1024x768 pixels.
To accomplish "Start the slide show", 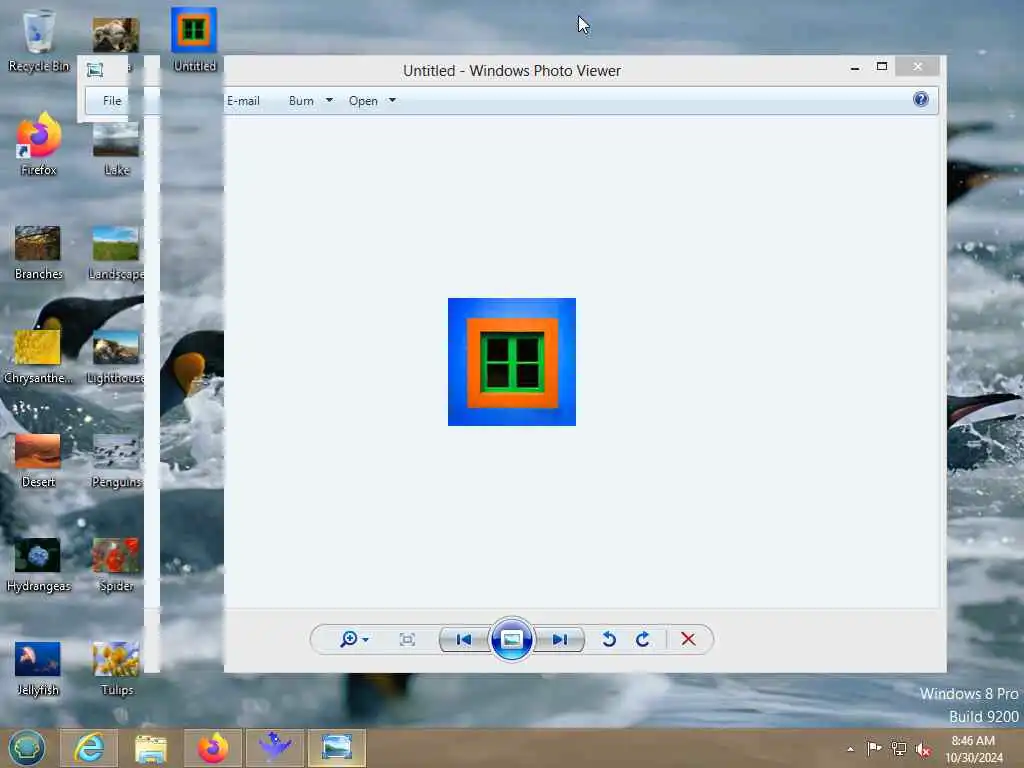I will [511, 639].
